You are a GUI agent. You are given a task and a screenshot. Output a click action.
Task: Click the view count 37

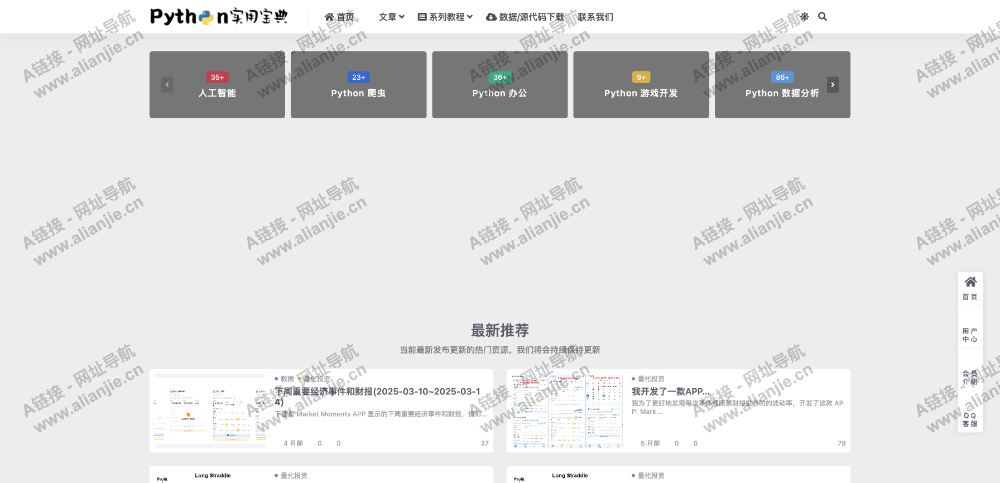(x=485, y=443)
